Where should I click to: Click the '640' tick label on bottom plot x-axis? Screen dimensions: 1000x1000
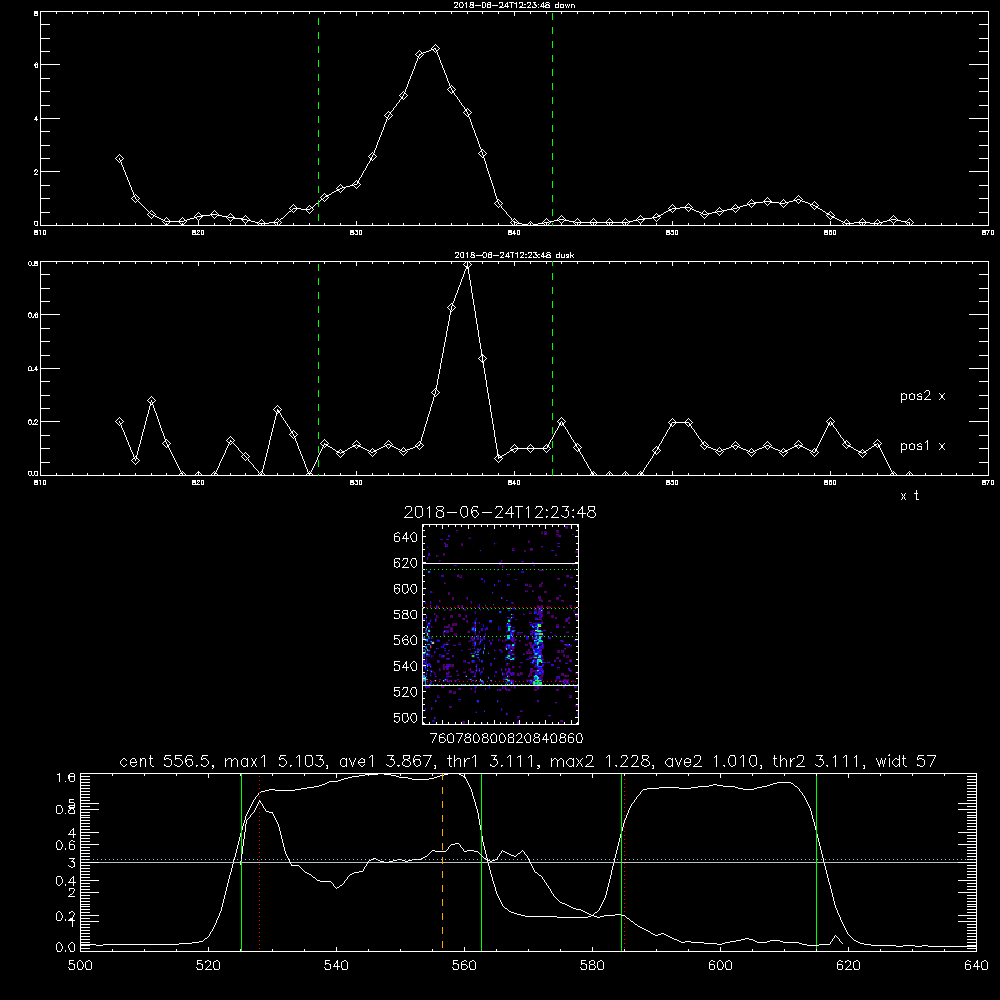pos(976,966)
